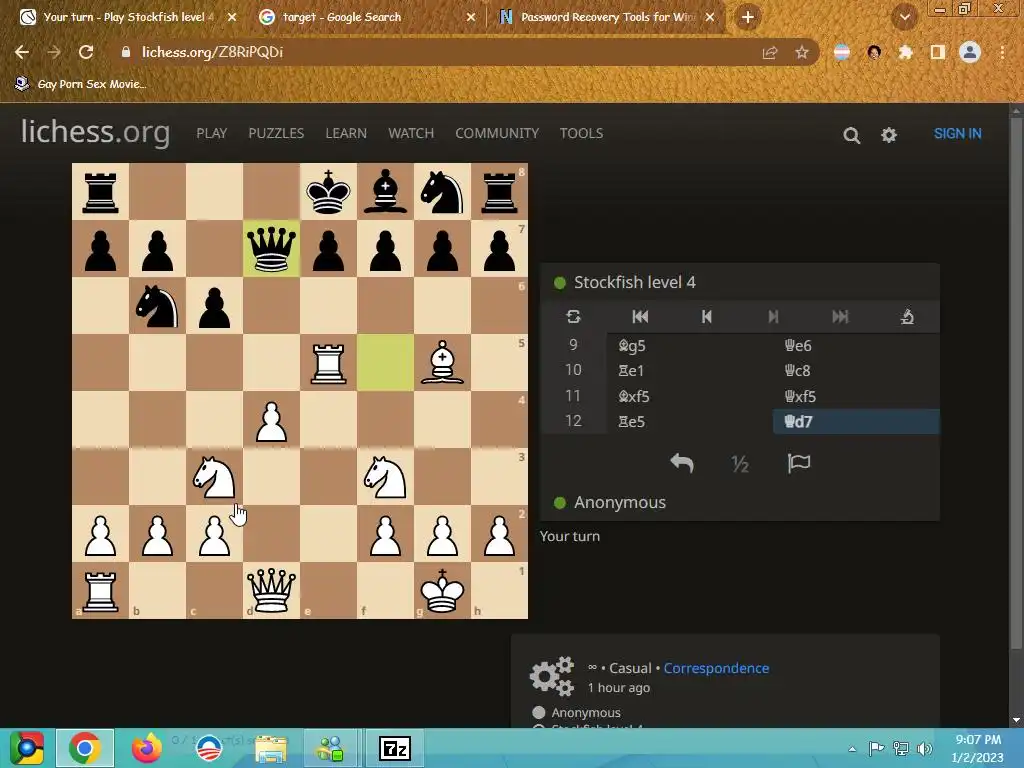
Task: Step back one move in the move list
Action: point(707,317)
